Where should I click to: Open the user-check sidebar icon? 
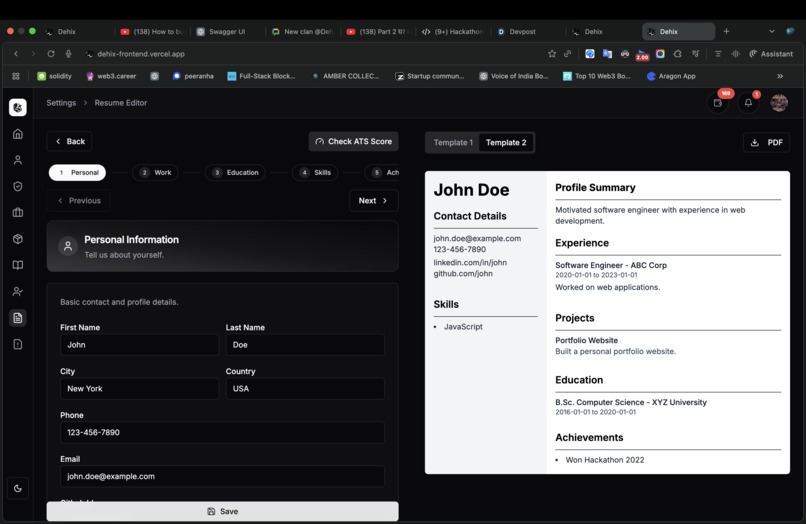click(x=17, y=292)
